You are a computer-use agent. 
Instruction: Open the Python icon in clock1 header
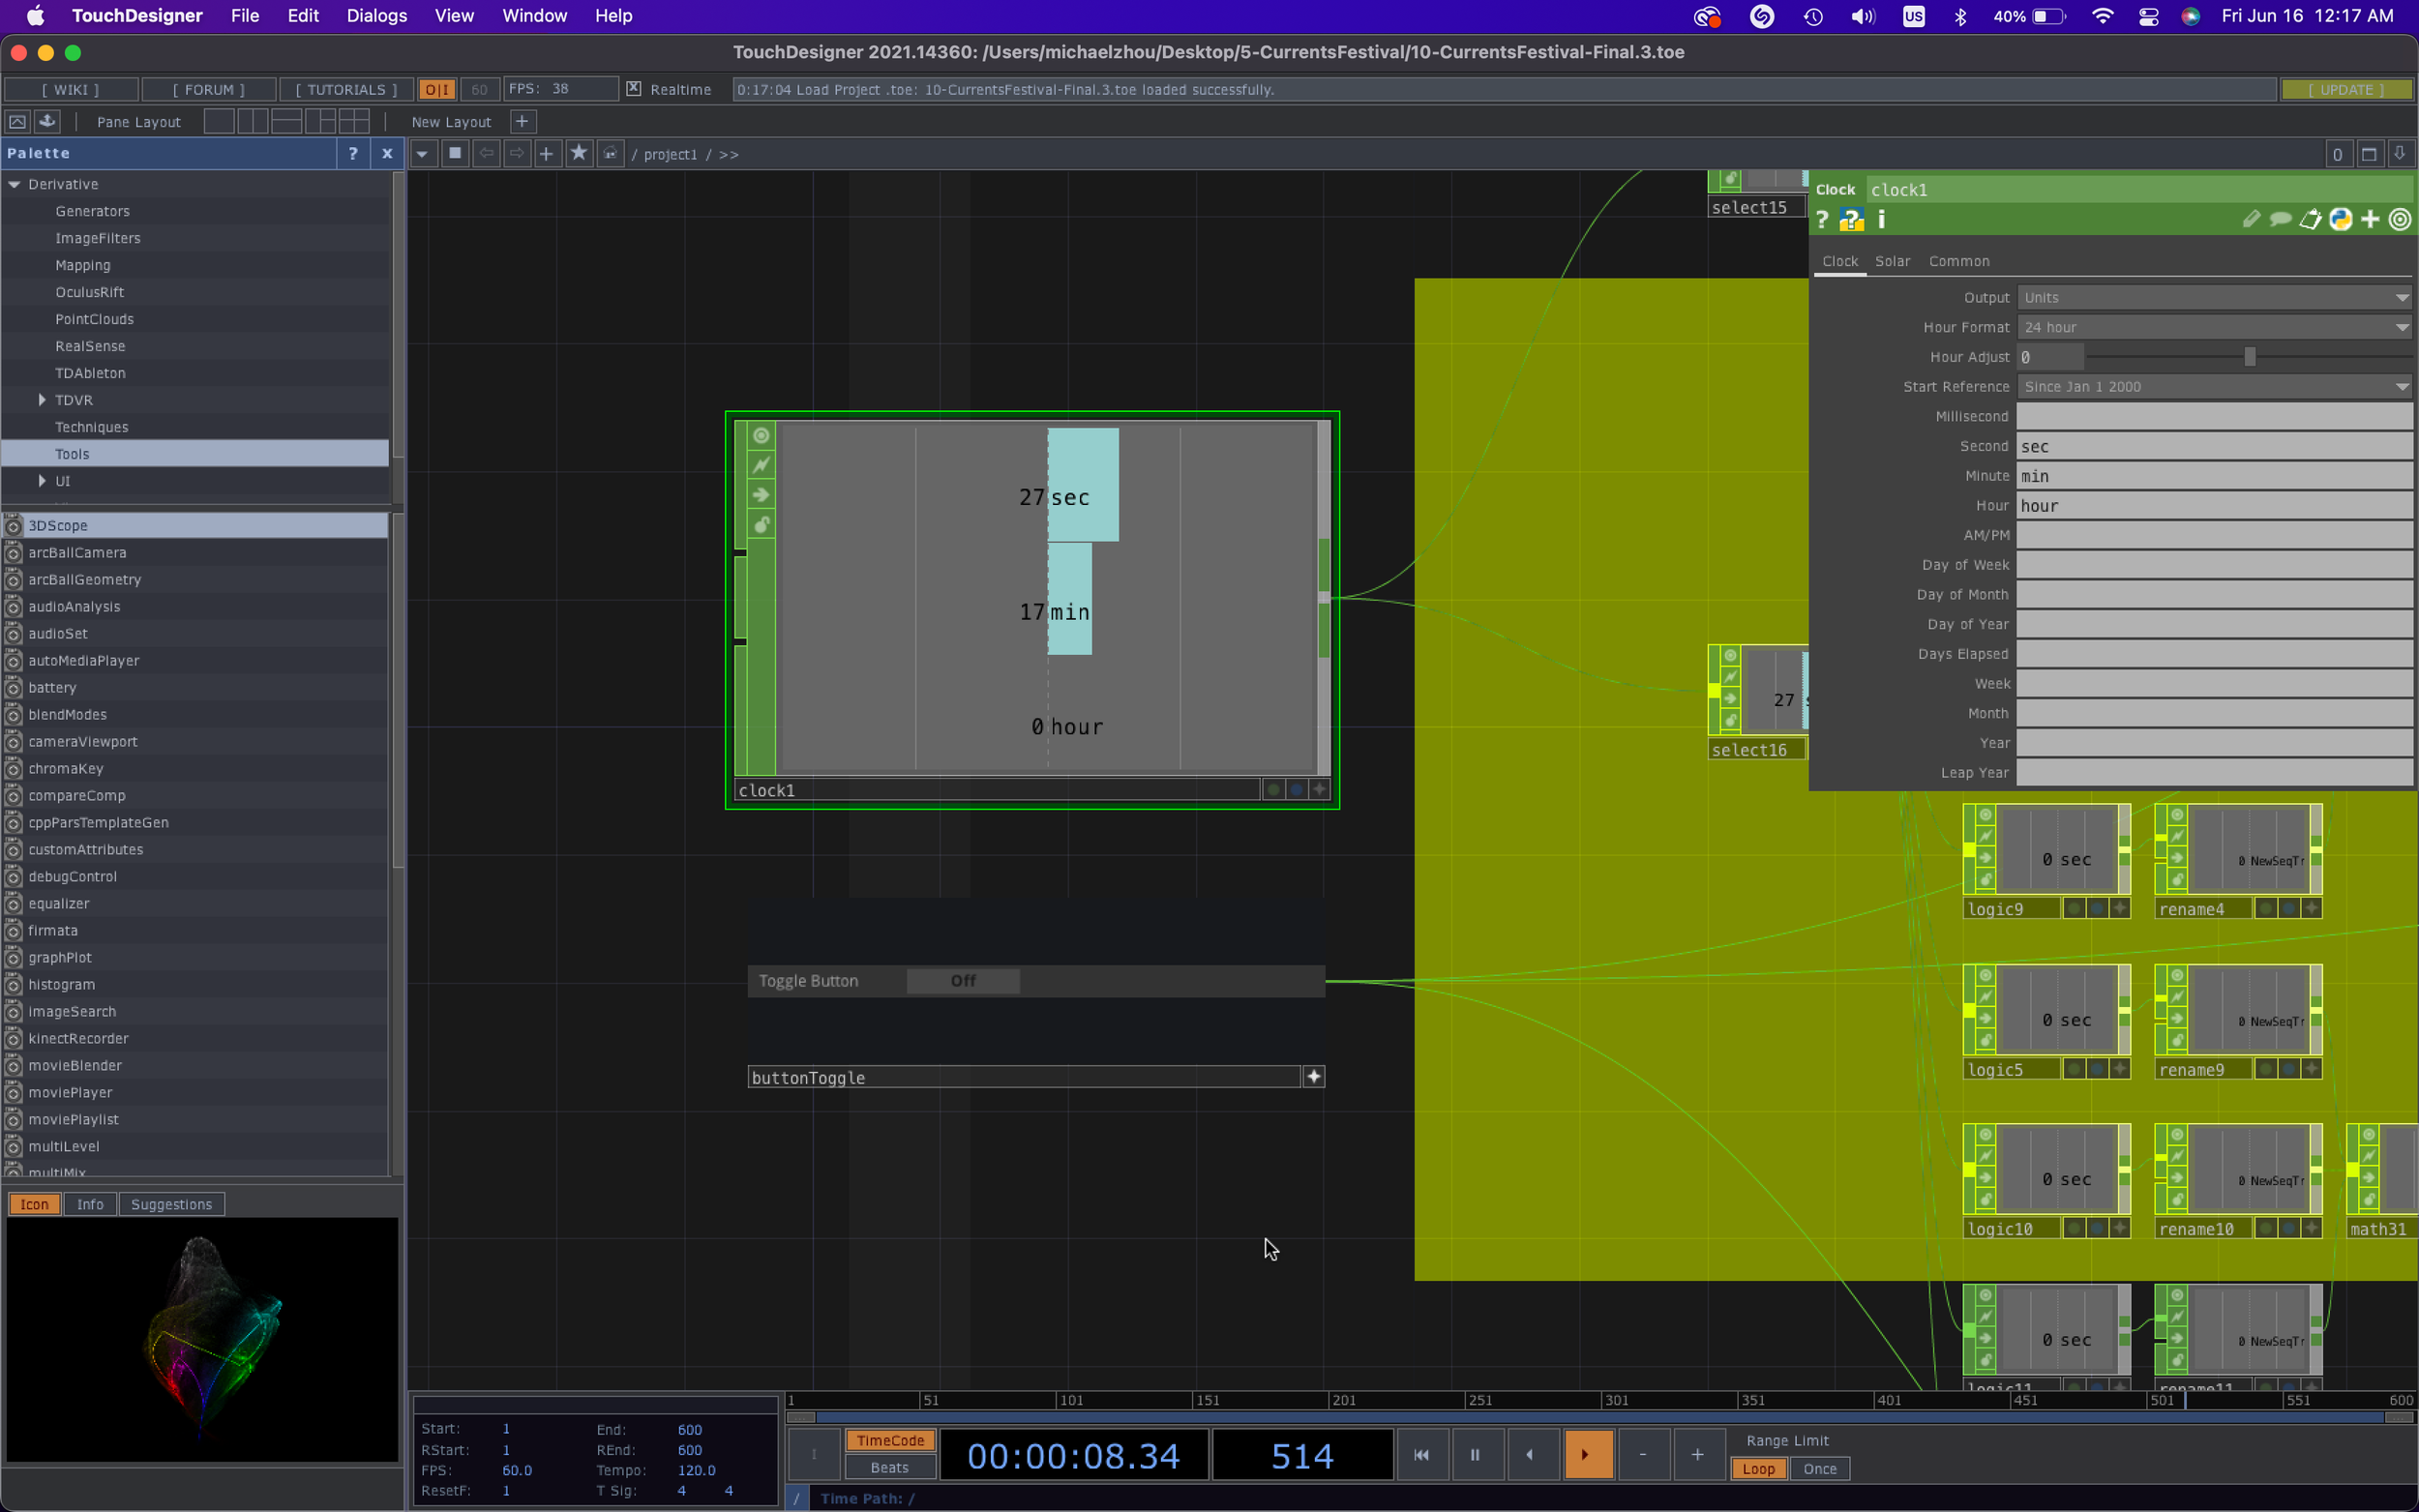[x=2340, y=220]
